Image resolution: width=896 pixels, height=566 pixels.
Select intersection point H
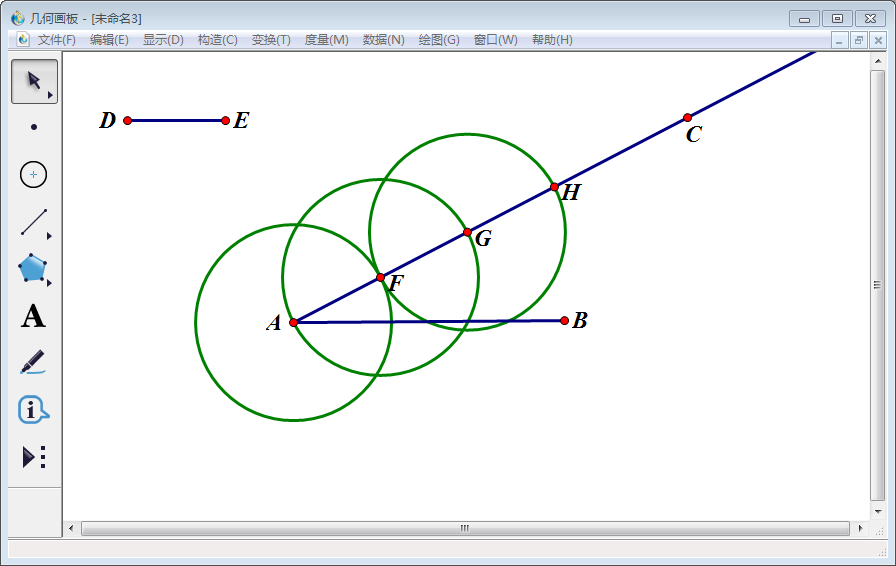554,187
